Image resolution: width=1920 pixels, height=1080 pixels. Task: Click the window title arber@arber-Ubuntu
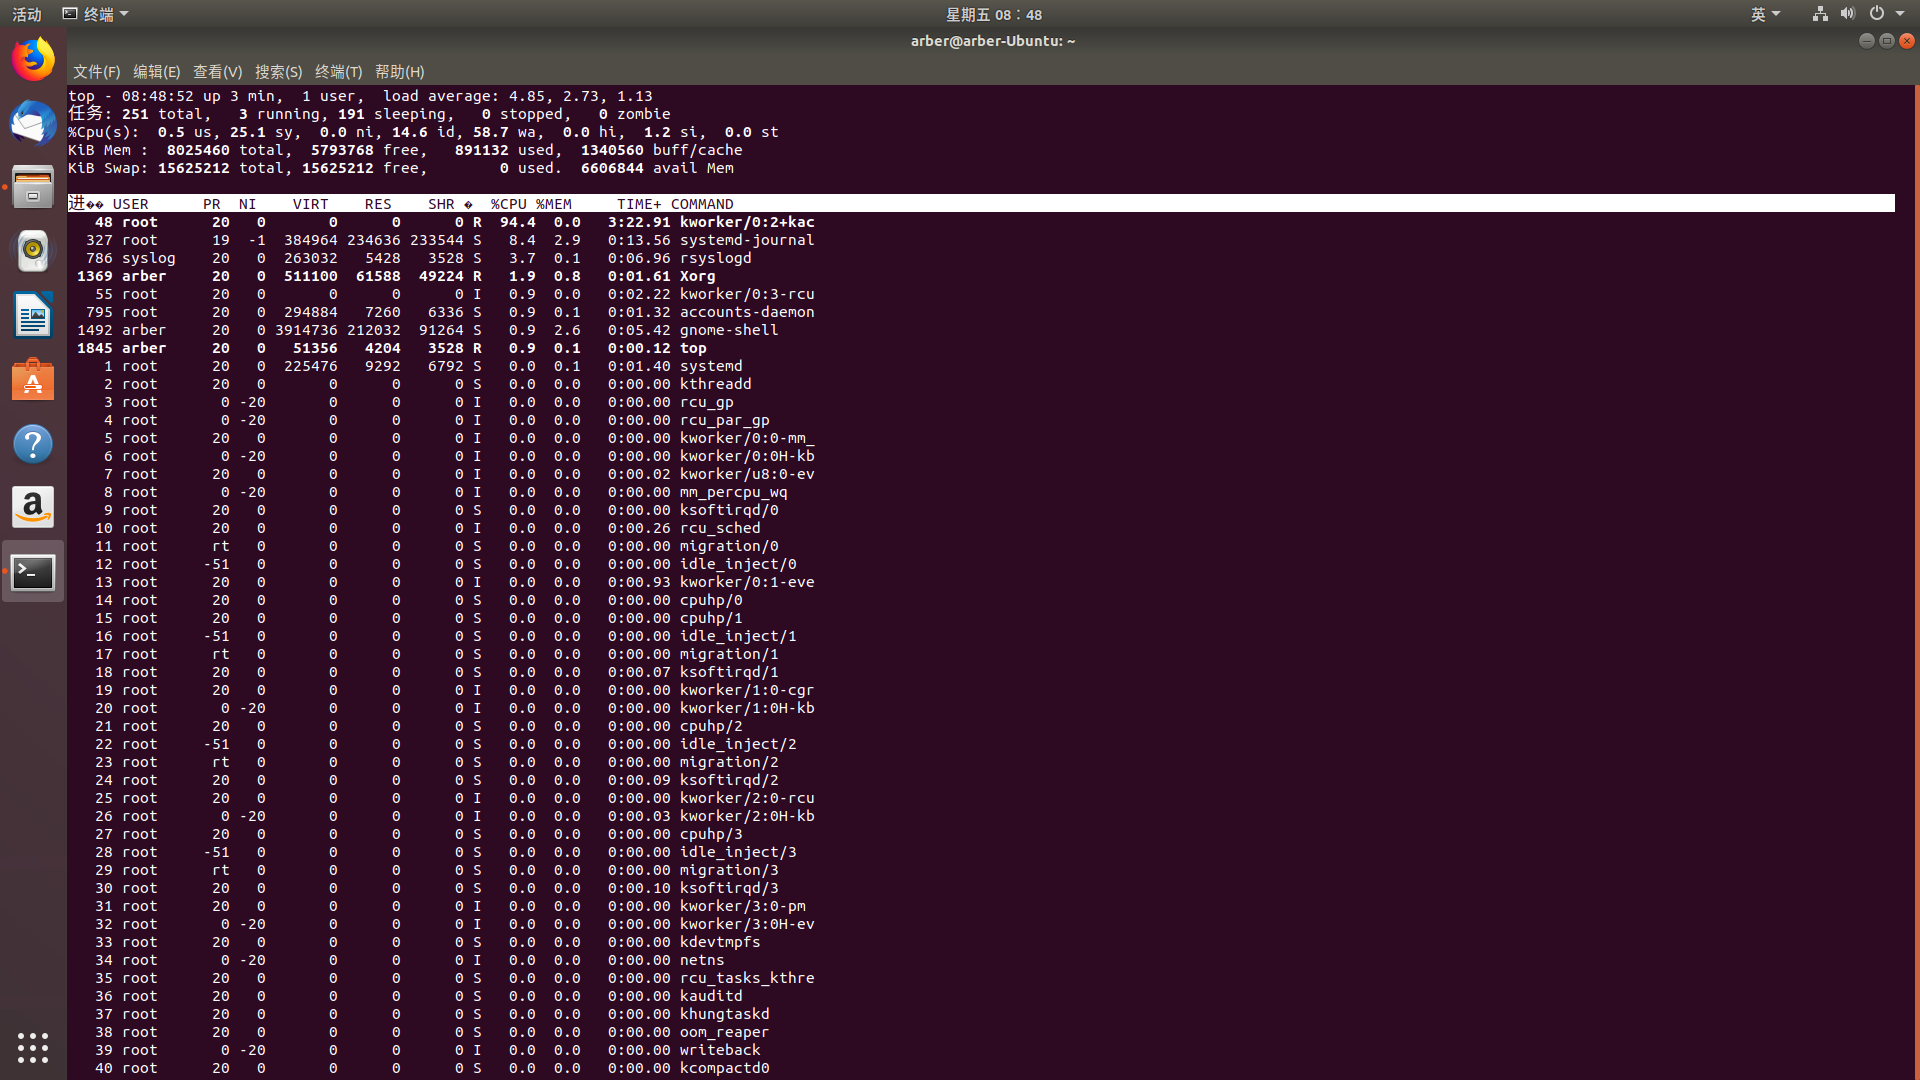[x=992, y=41]
